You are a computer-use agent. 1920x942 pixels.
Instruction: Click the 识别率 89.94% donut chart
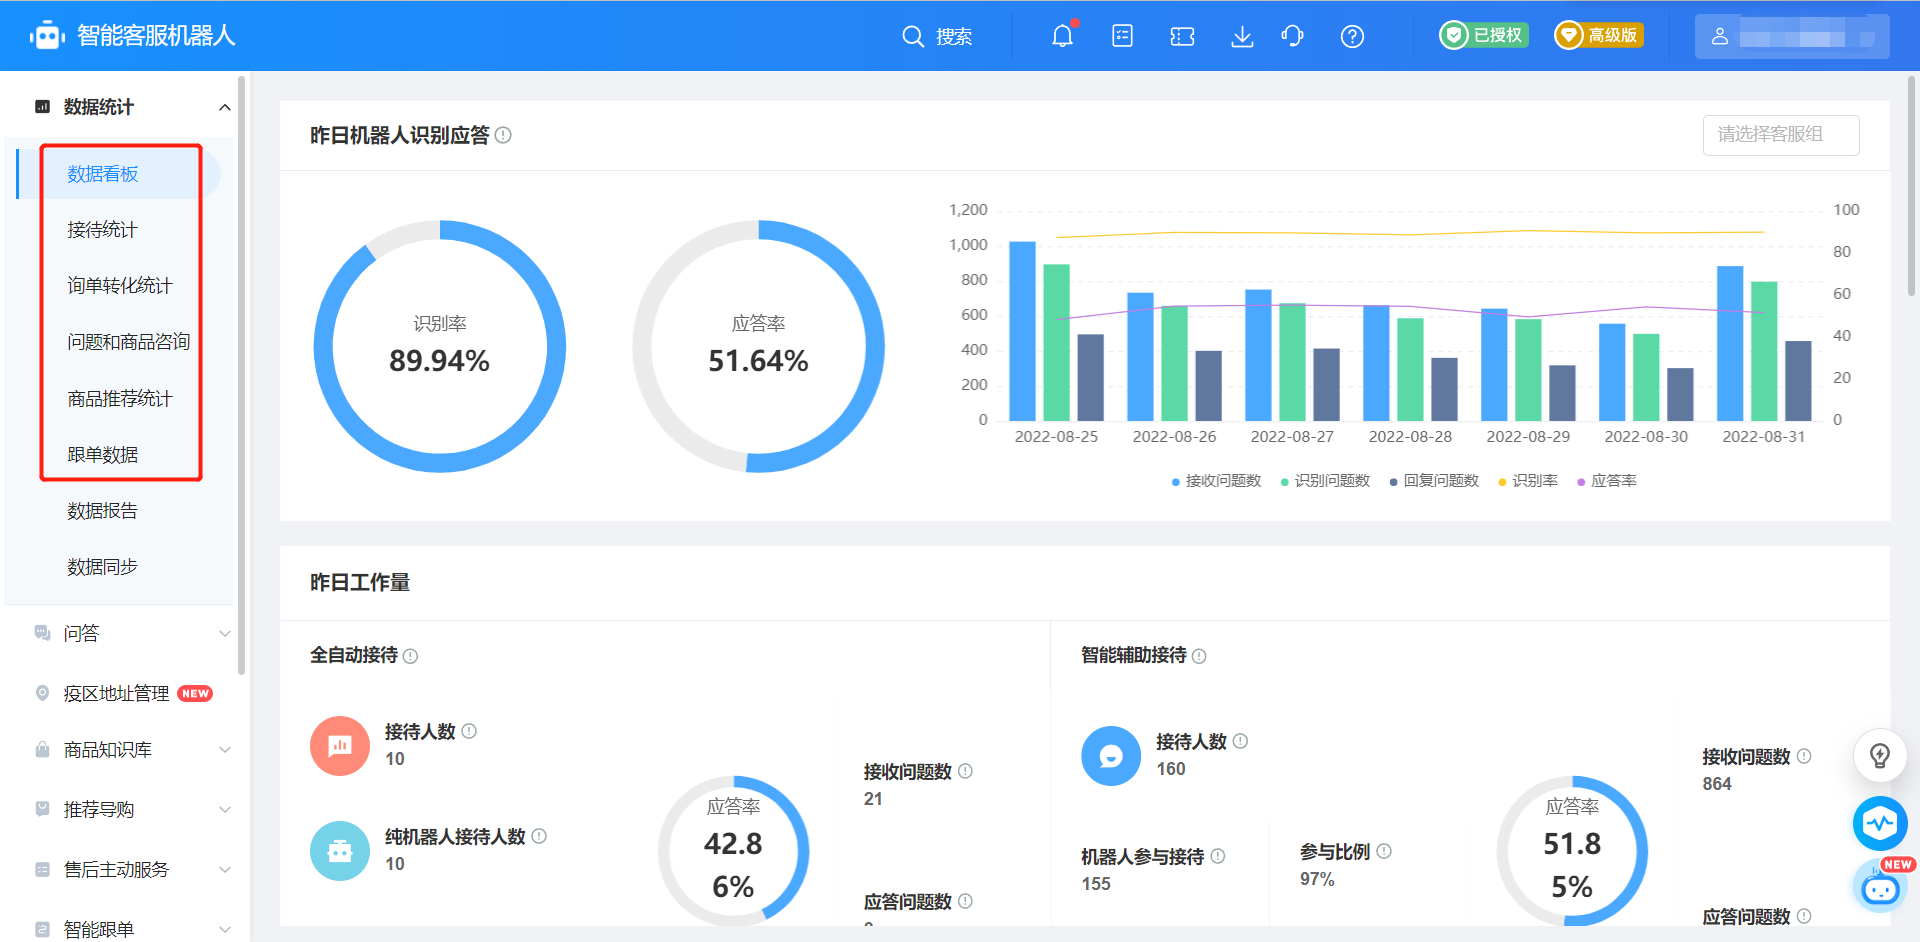(x=440, y=346)
